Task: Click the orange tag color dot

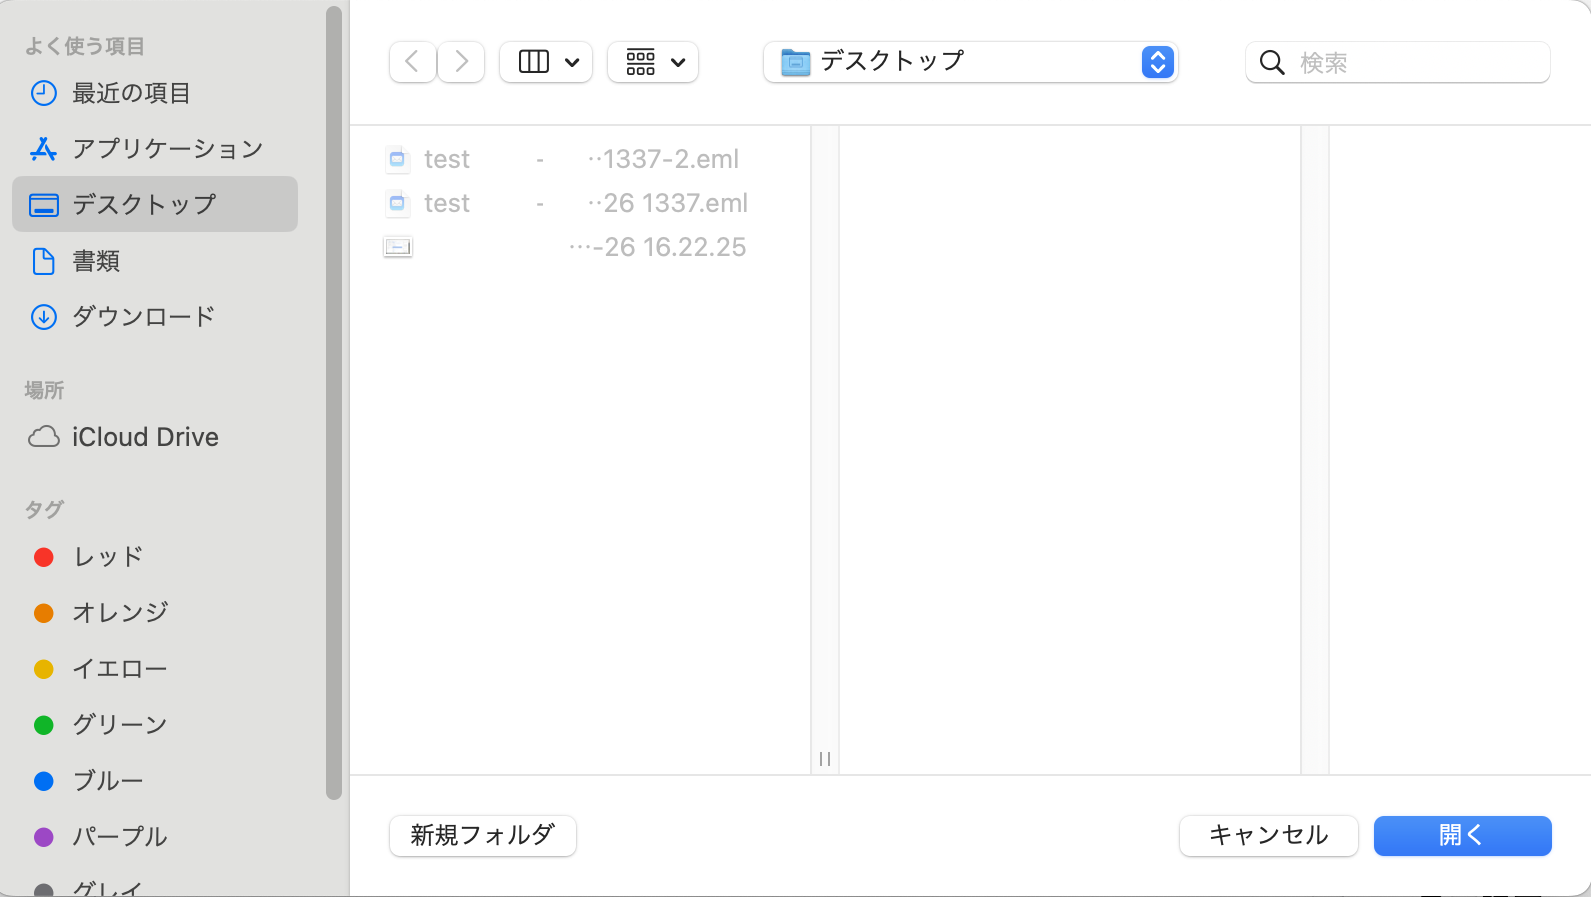Action: [44, 613]
